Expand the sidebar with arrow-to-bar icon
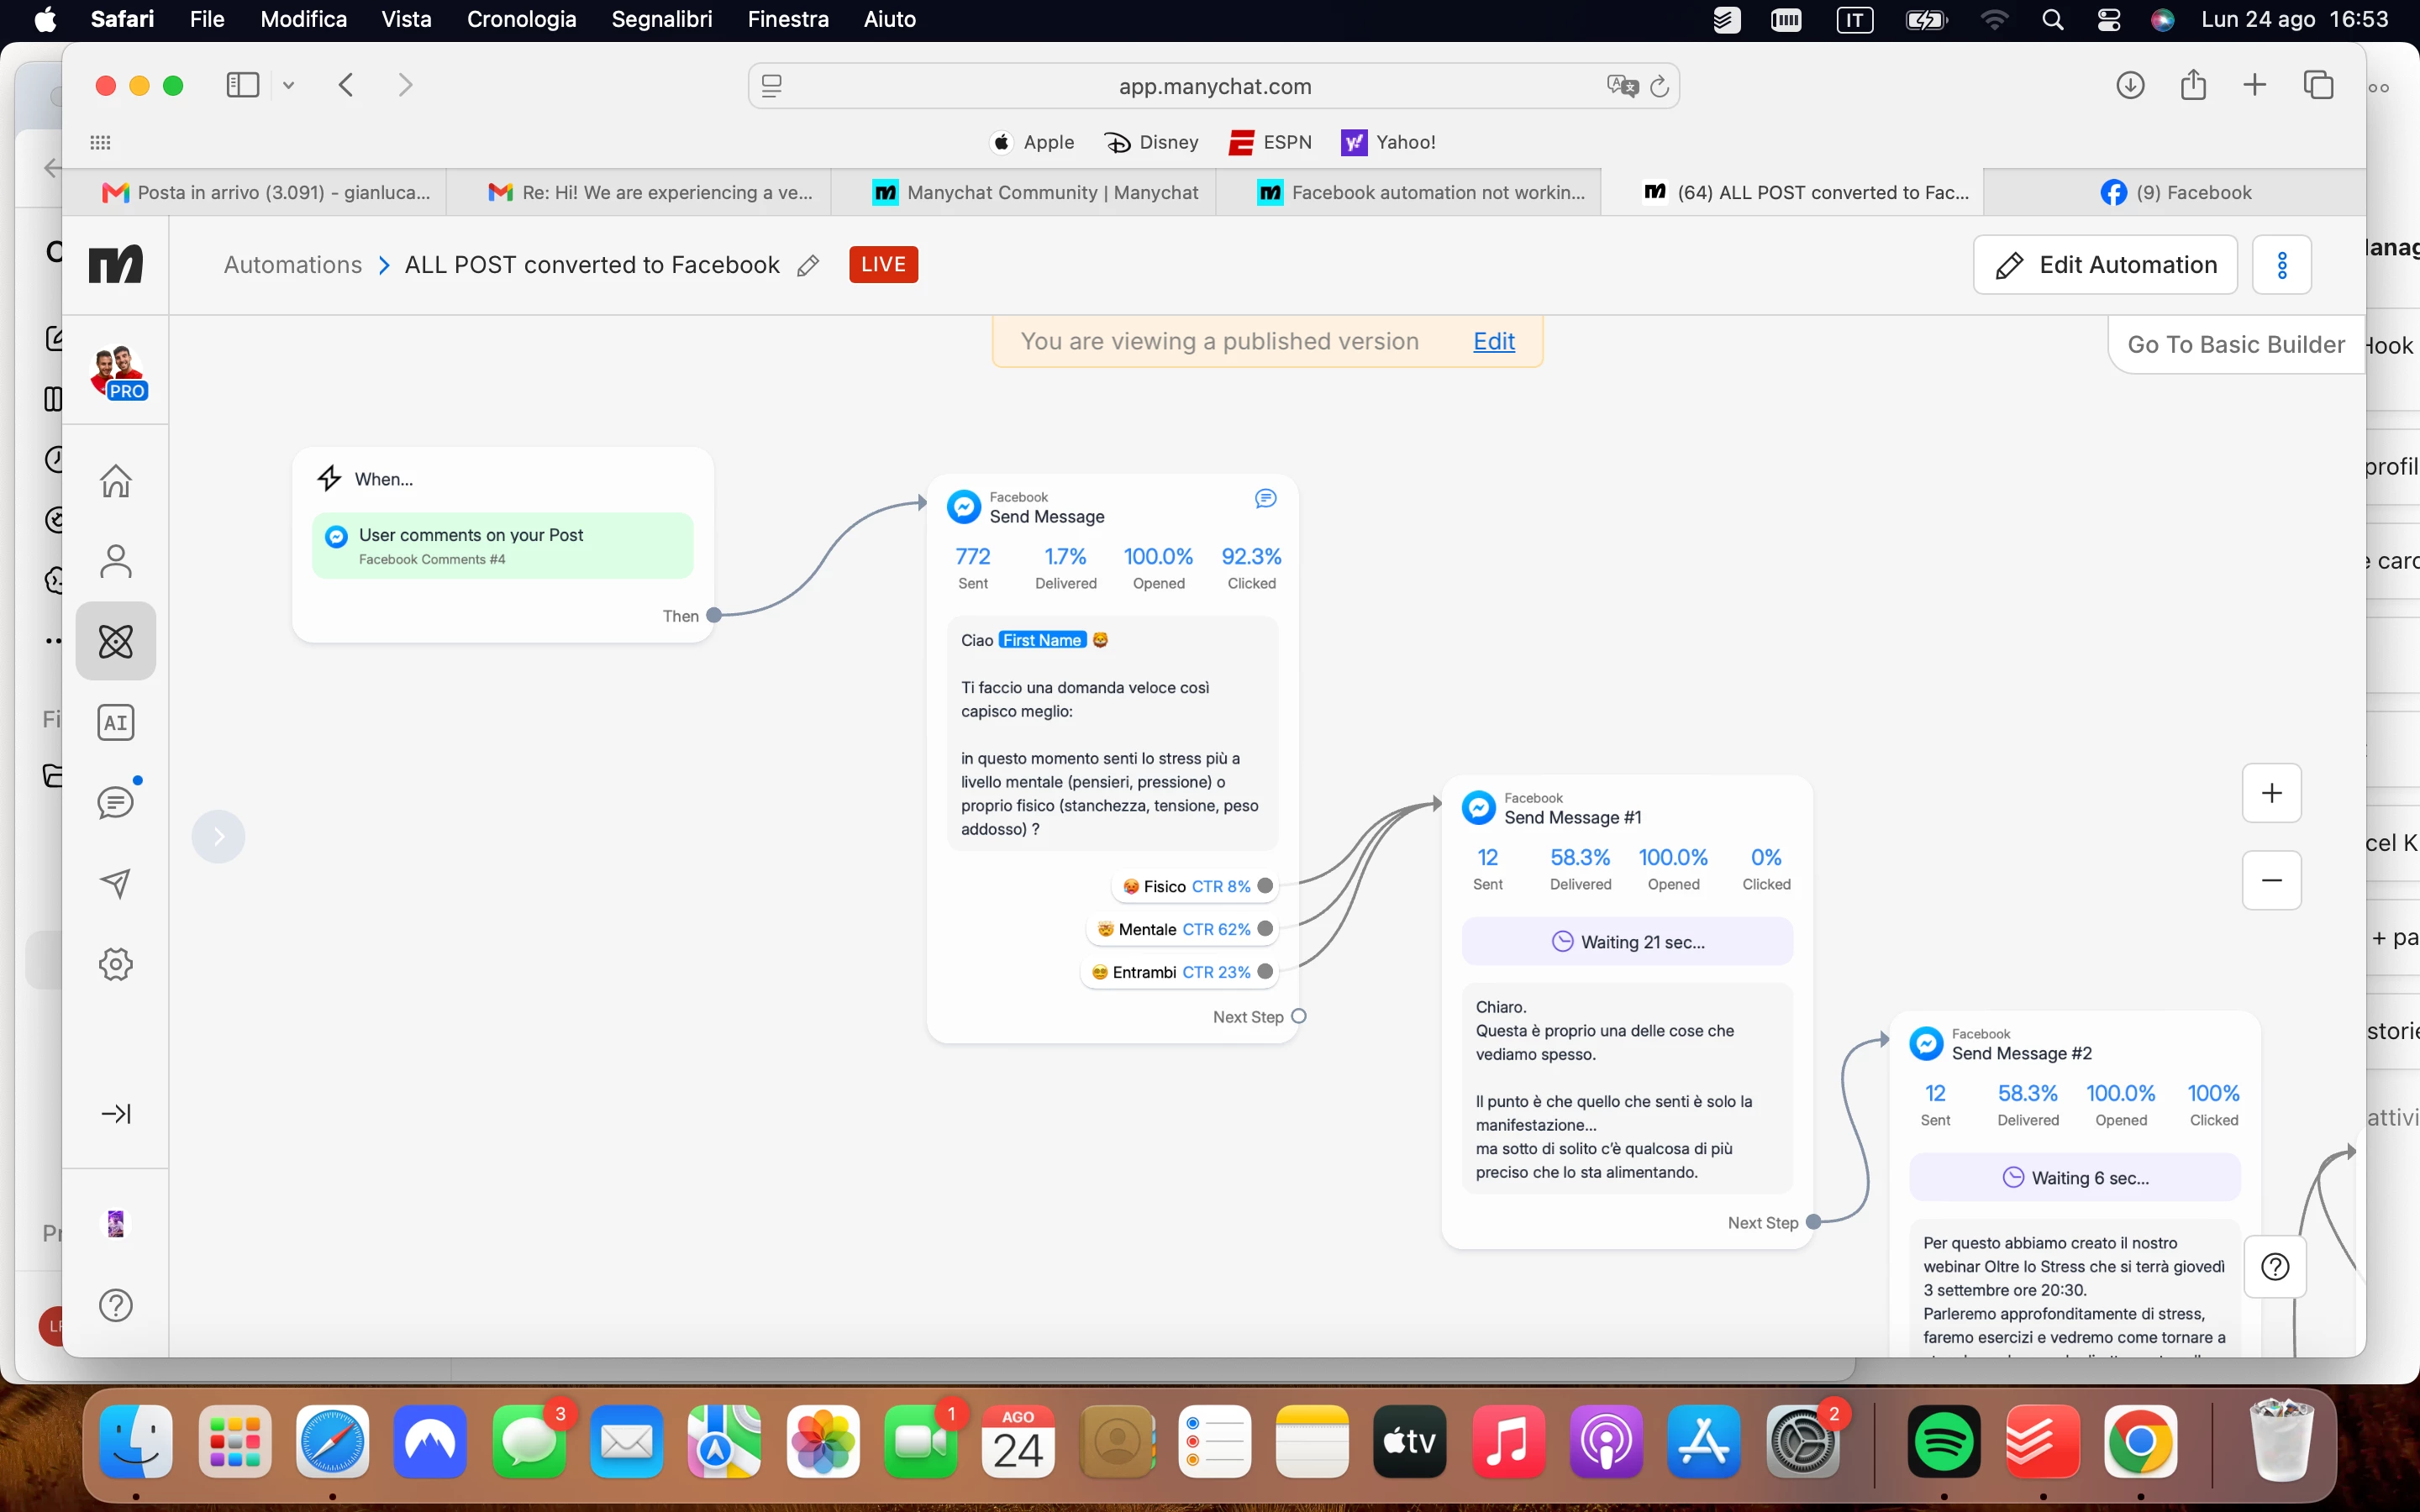Screen dimensions: 2420x1512 [116, 1113]
